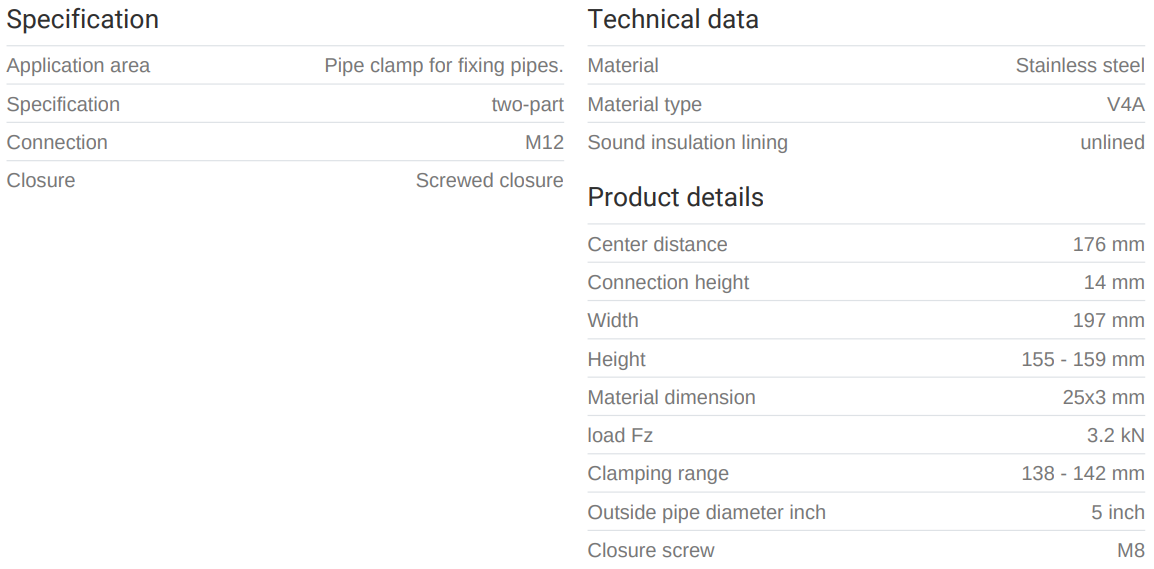
Task: Click the "155 - 159 mm" height value
Action: pyautogui.click(x=1083, y=359)
